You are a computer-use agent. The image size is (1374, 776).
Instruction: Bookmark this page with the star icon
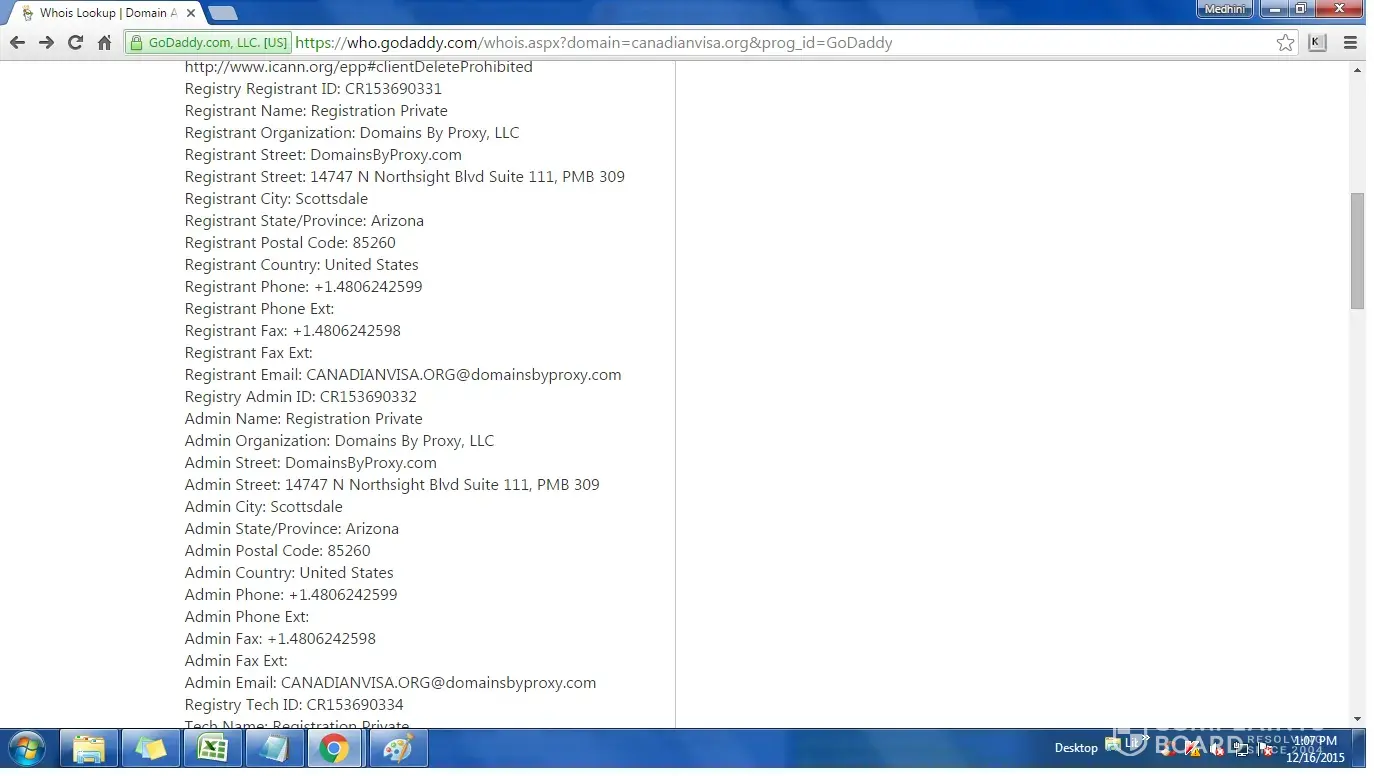click(1285, 42)
